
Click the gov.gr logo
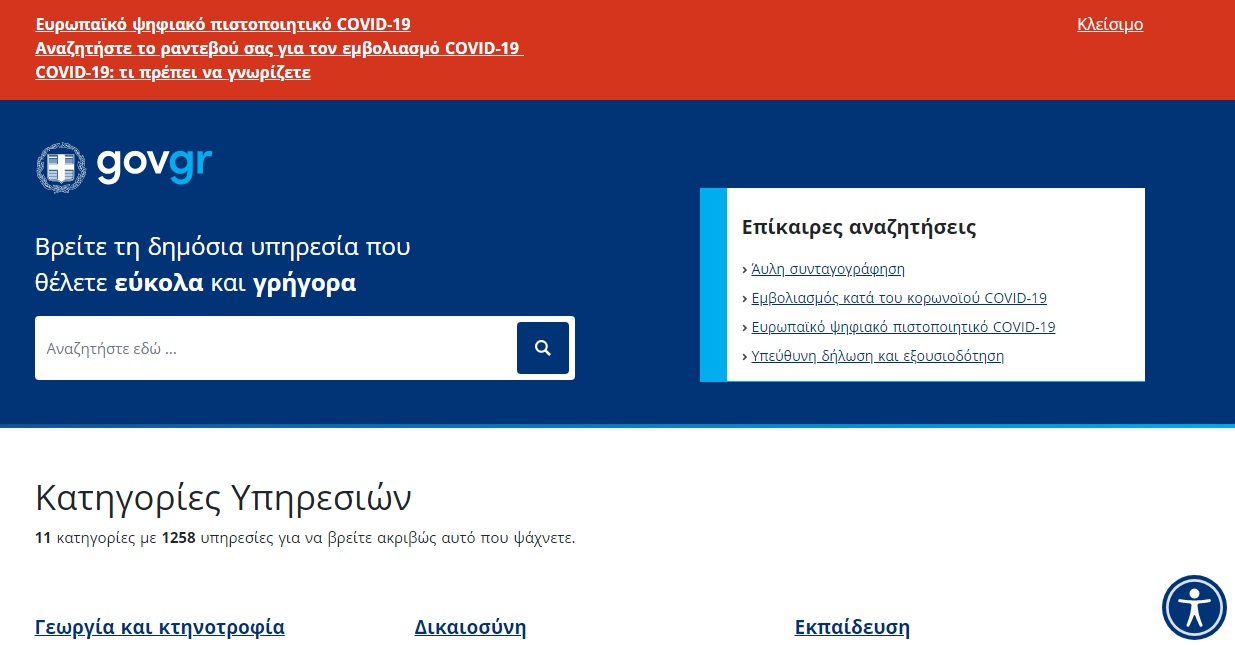(124, 167)
